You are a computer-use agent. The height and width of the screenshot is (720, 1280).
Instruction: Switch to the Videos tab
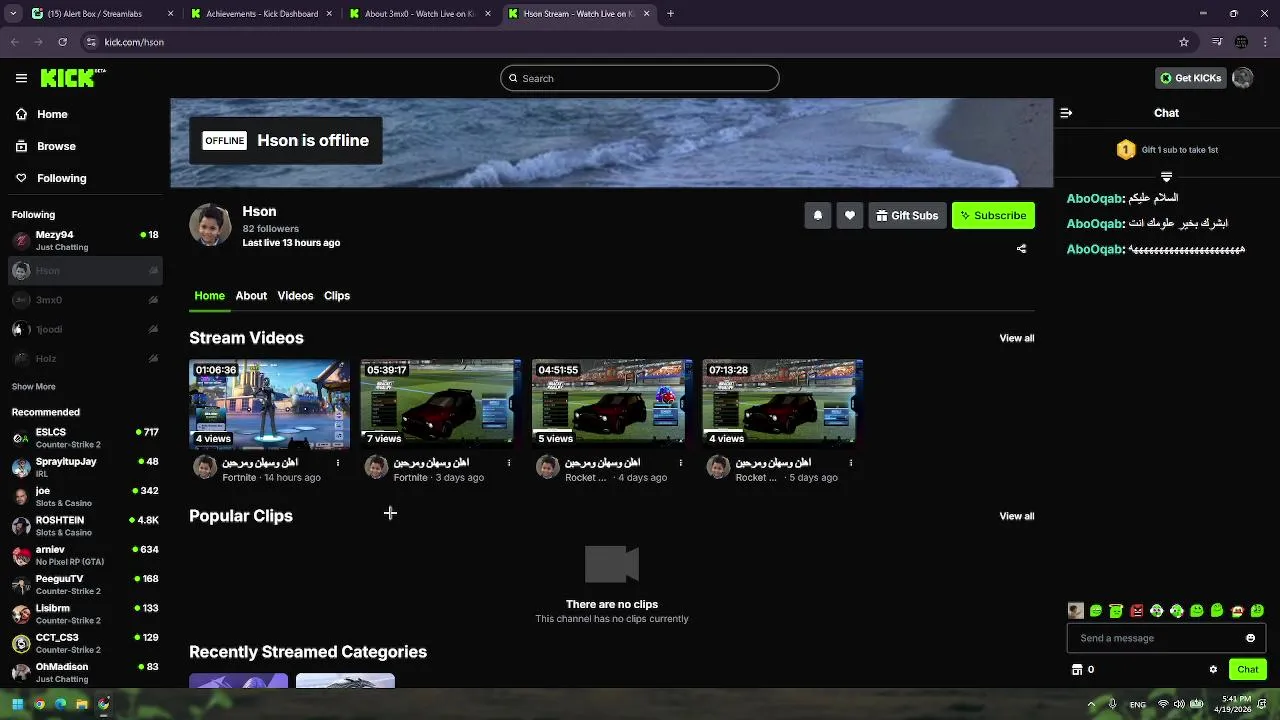click(295, 296)
